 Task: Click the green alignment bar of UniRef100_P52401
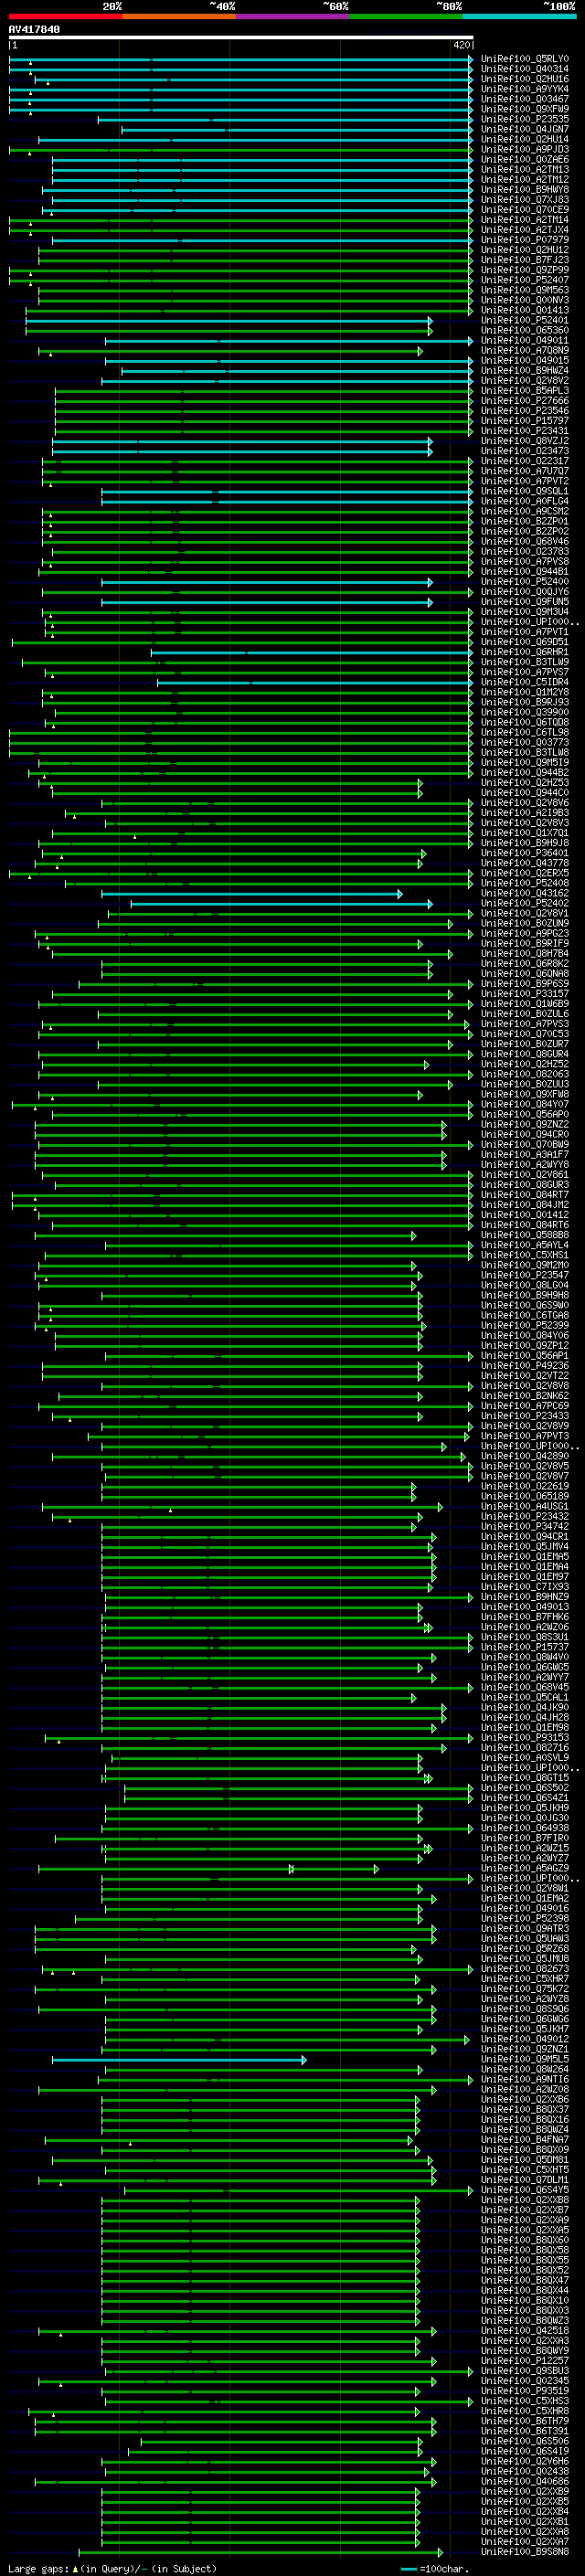tap(229, 321)
